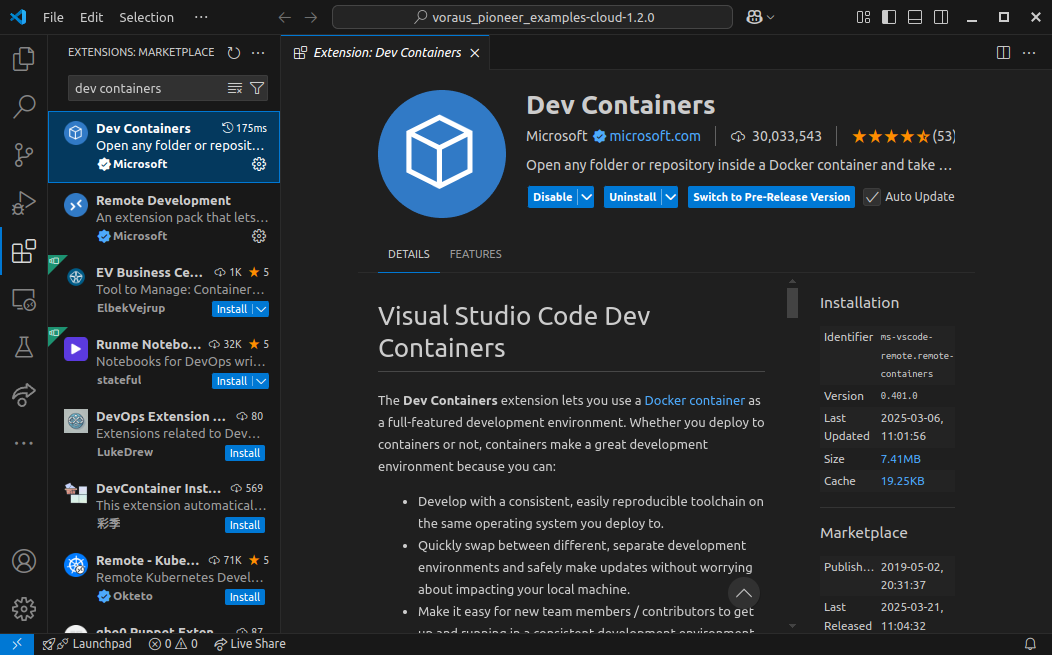Open install dropdown for EV Business Central

[261, 309]
